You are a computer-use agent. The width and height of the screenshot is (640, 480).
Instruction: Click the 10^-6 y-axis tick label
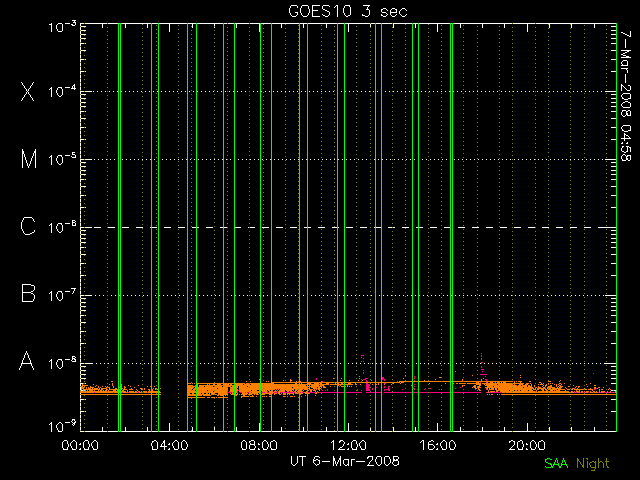[62, 227]
